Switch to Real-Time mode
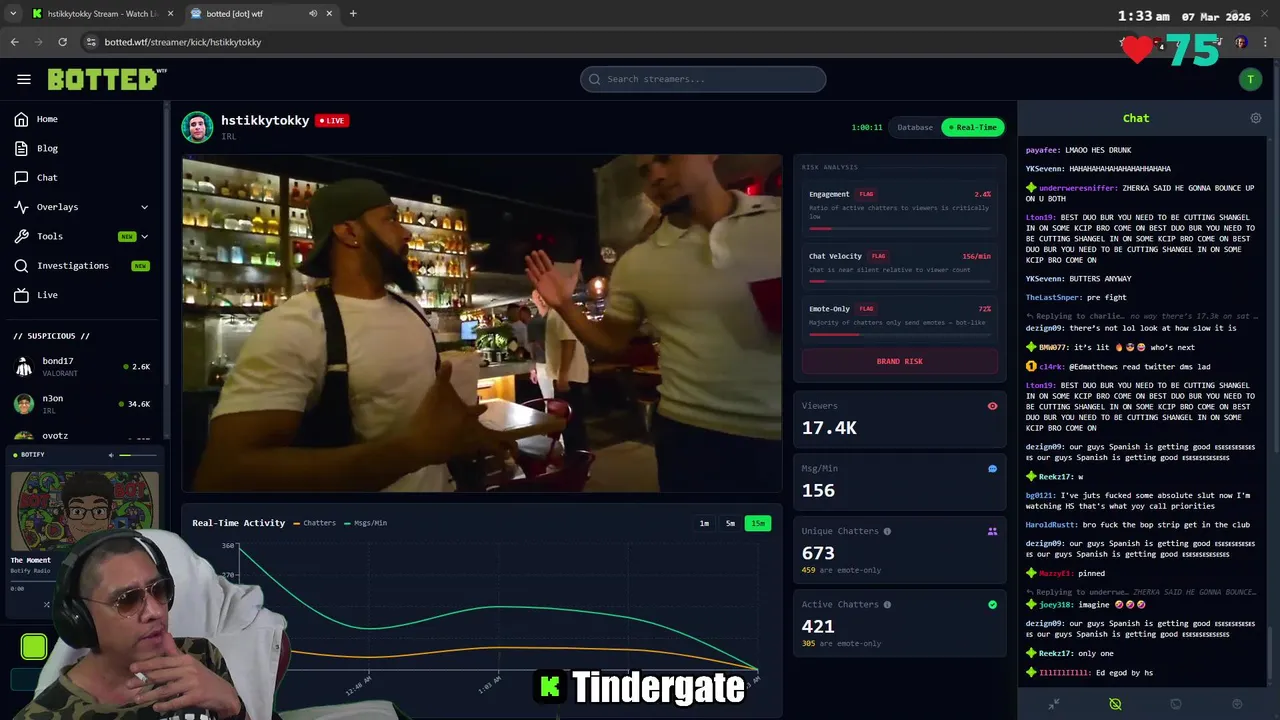 click(973, 127)
